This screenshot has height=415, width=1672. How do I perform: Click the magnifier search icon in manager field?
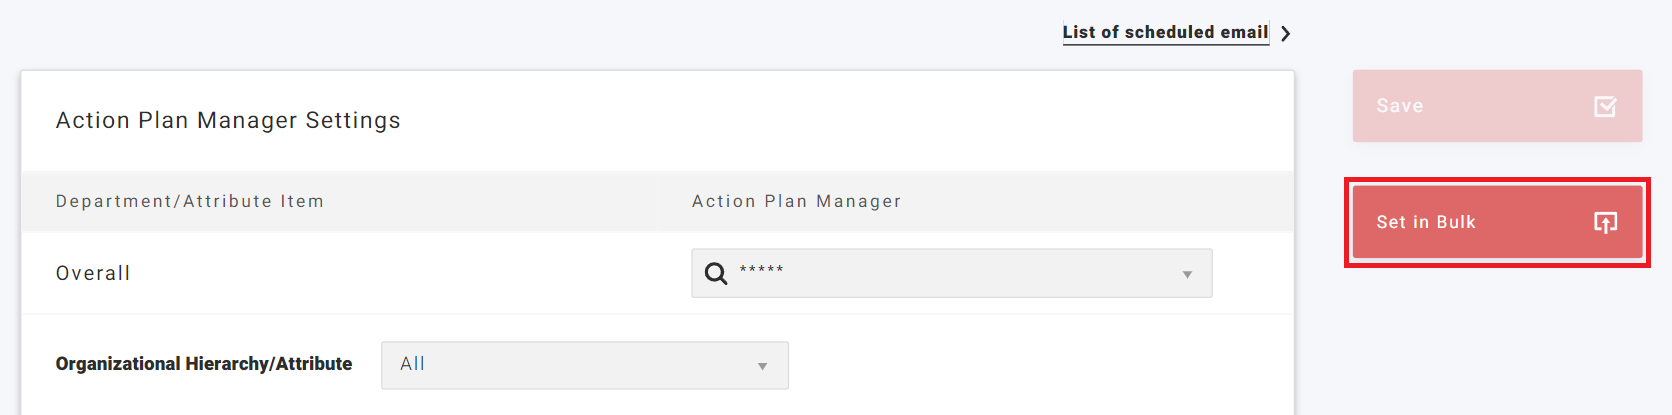(x=716, y=273)
